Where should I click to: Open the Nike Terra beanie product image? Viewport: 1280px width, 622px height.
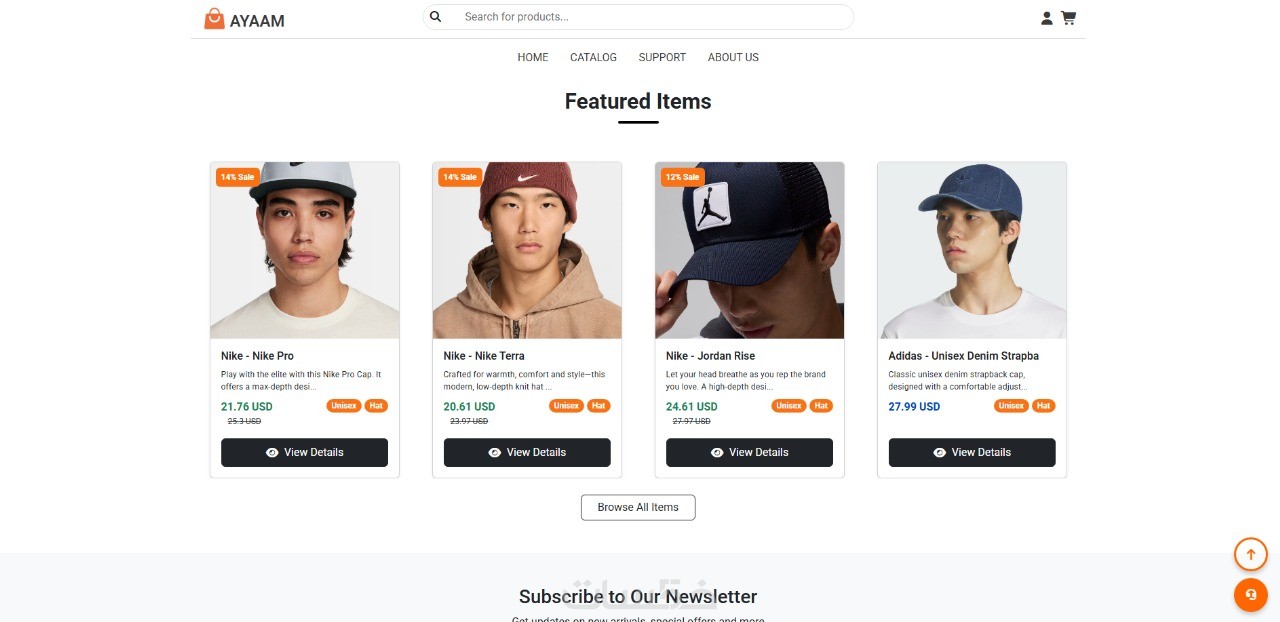tap(527, 251)
